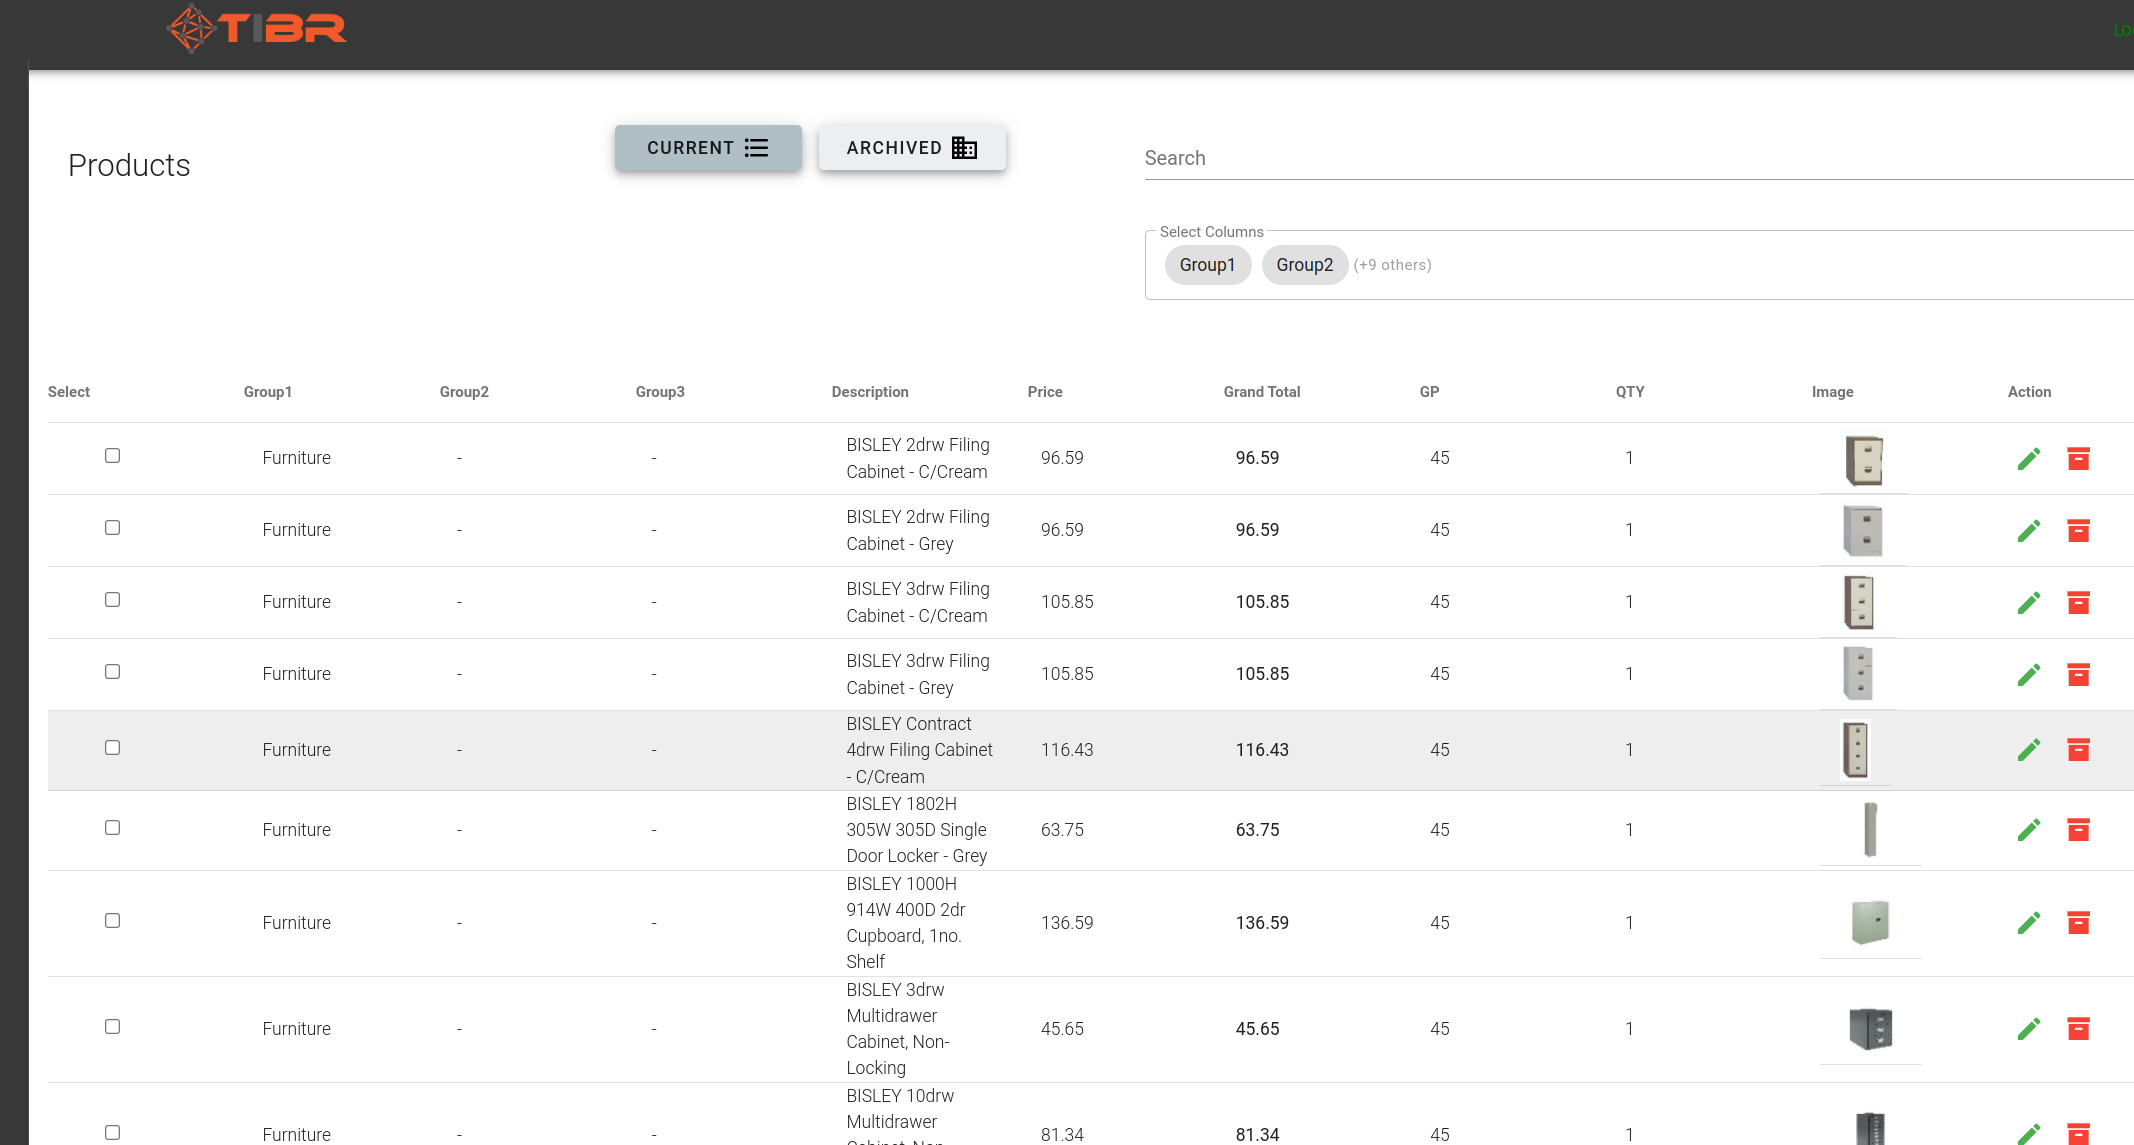This screenshot has width=2134, height=1145.
Task: Sort by Price column header
Action: pyautogui.click(x=1045, y=392)
